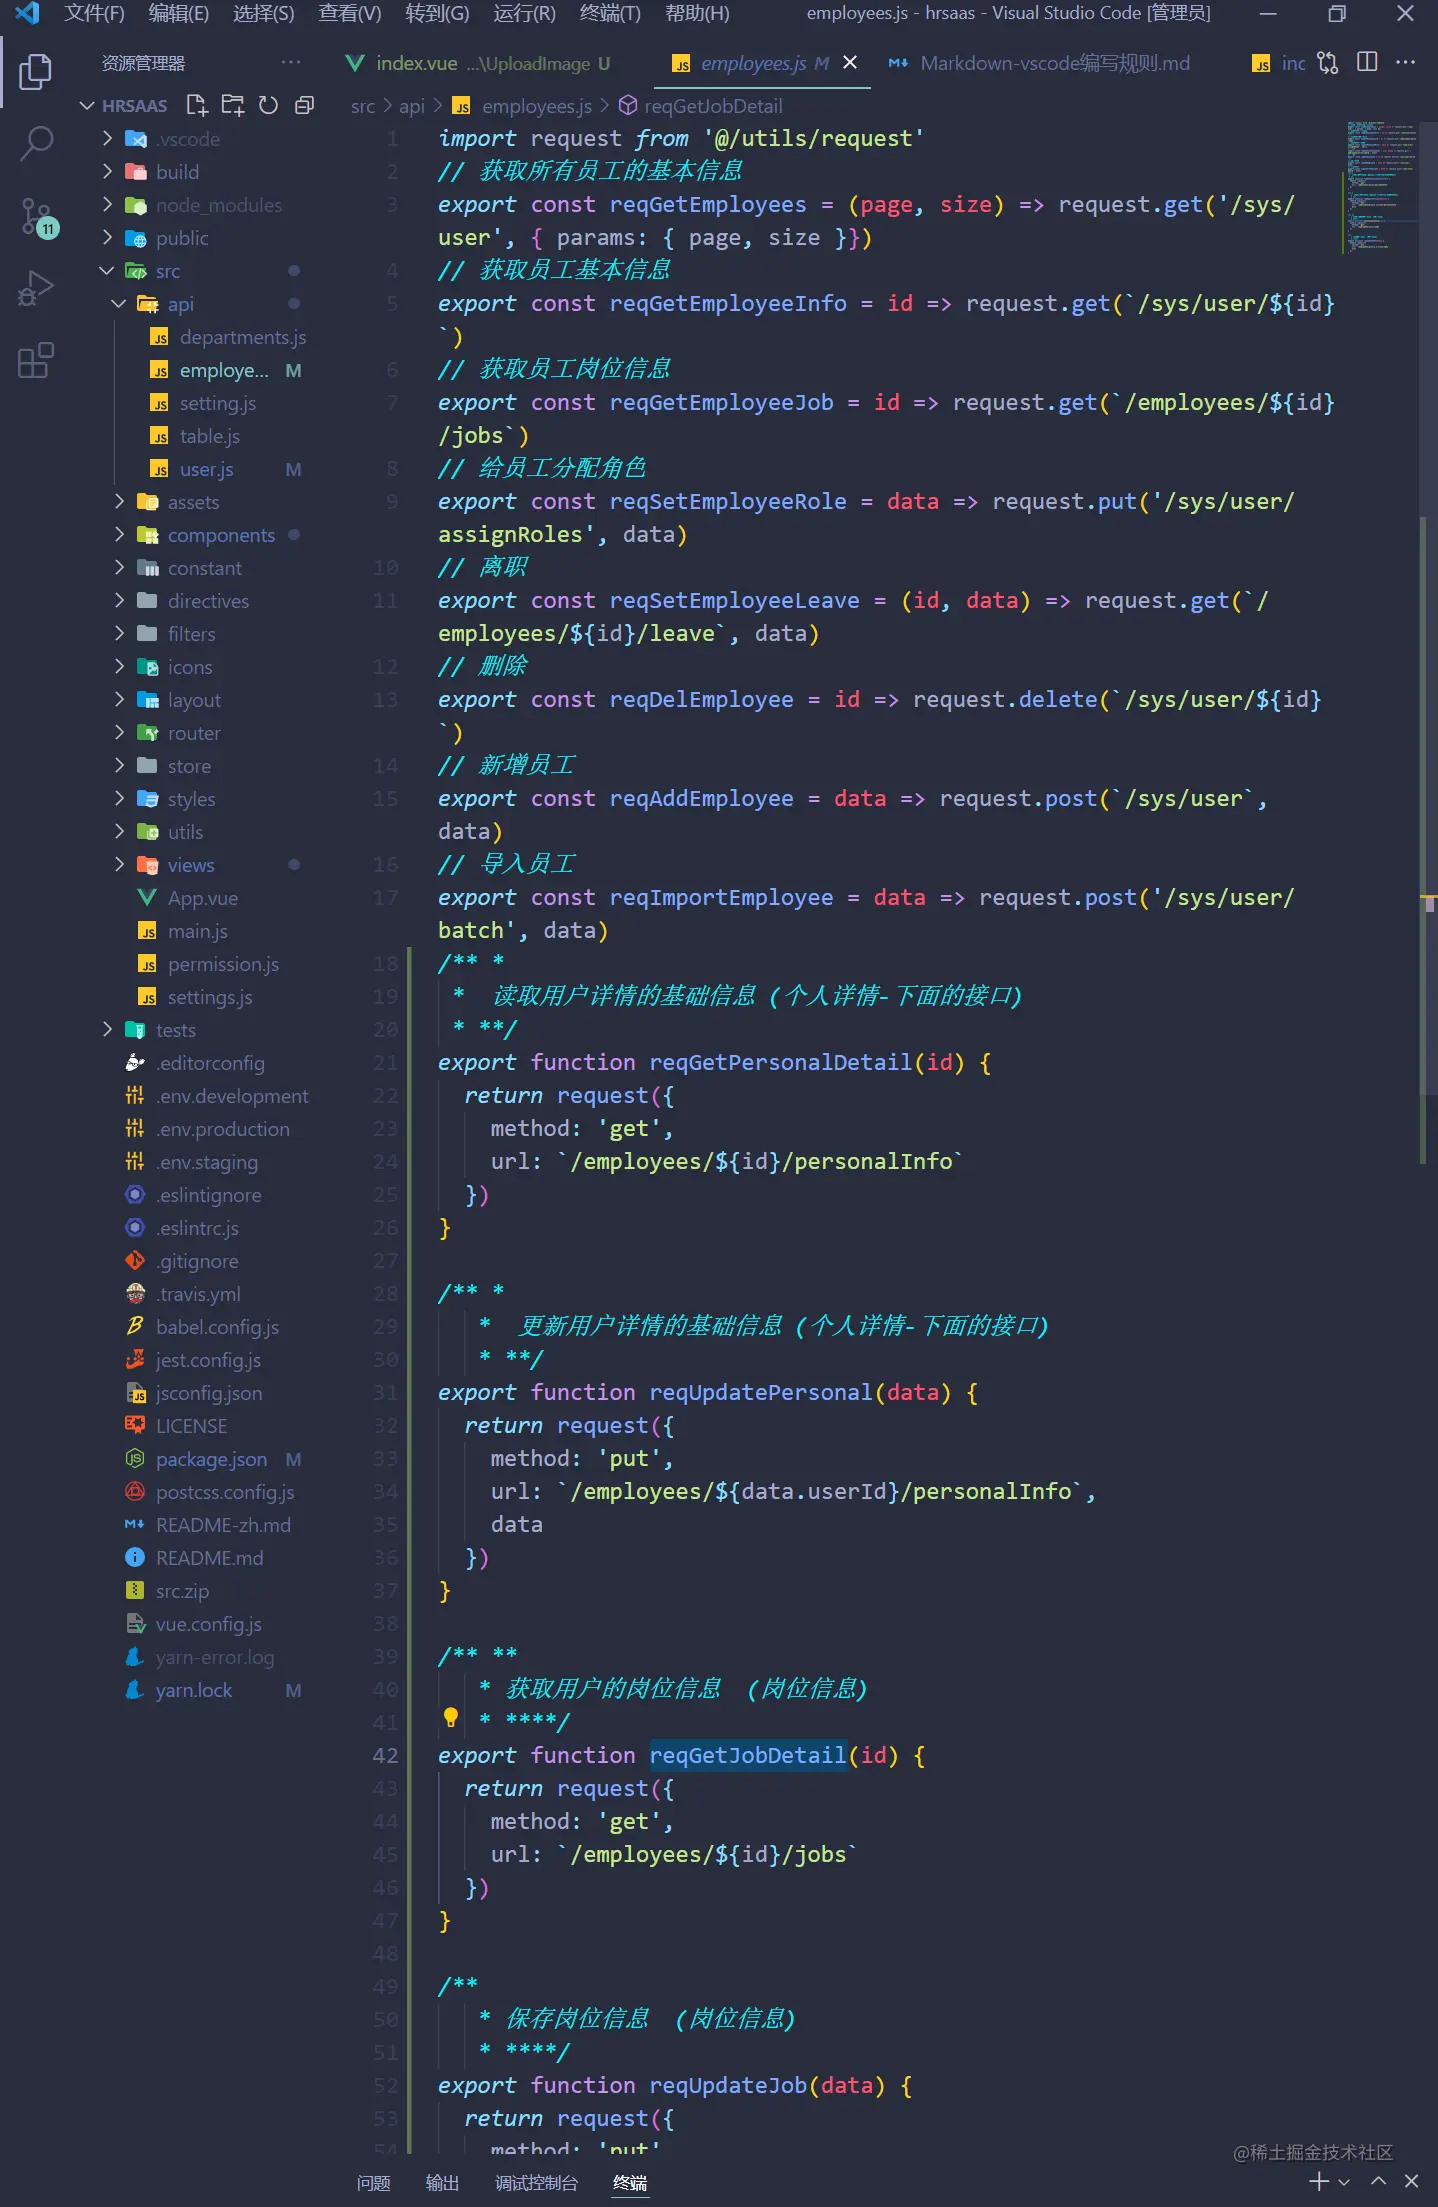Open .eslintrc.js file
The height and width of the screenshot is (2207, 1438).
tap(197, 1228)
